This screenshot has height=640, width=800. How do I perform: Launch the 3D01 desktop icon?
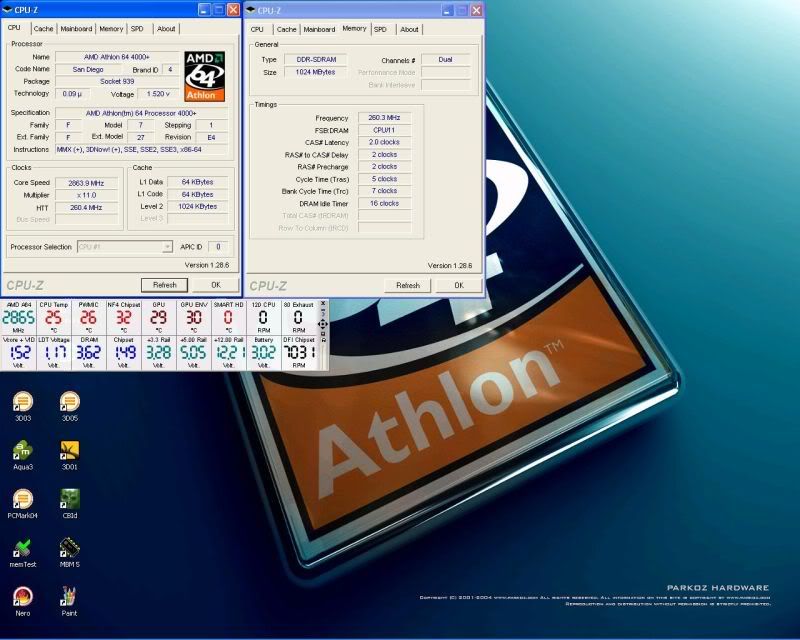[x=69, y=455]
